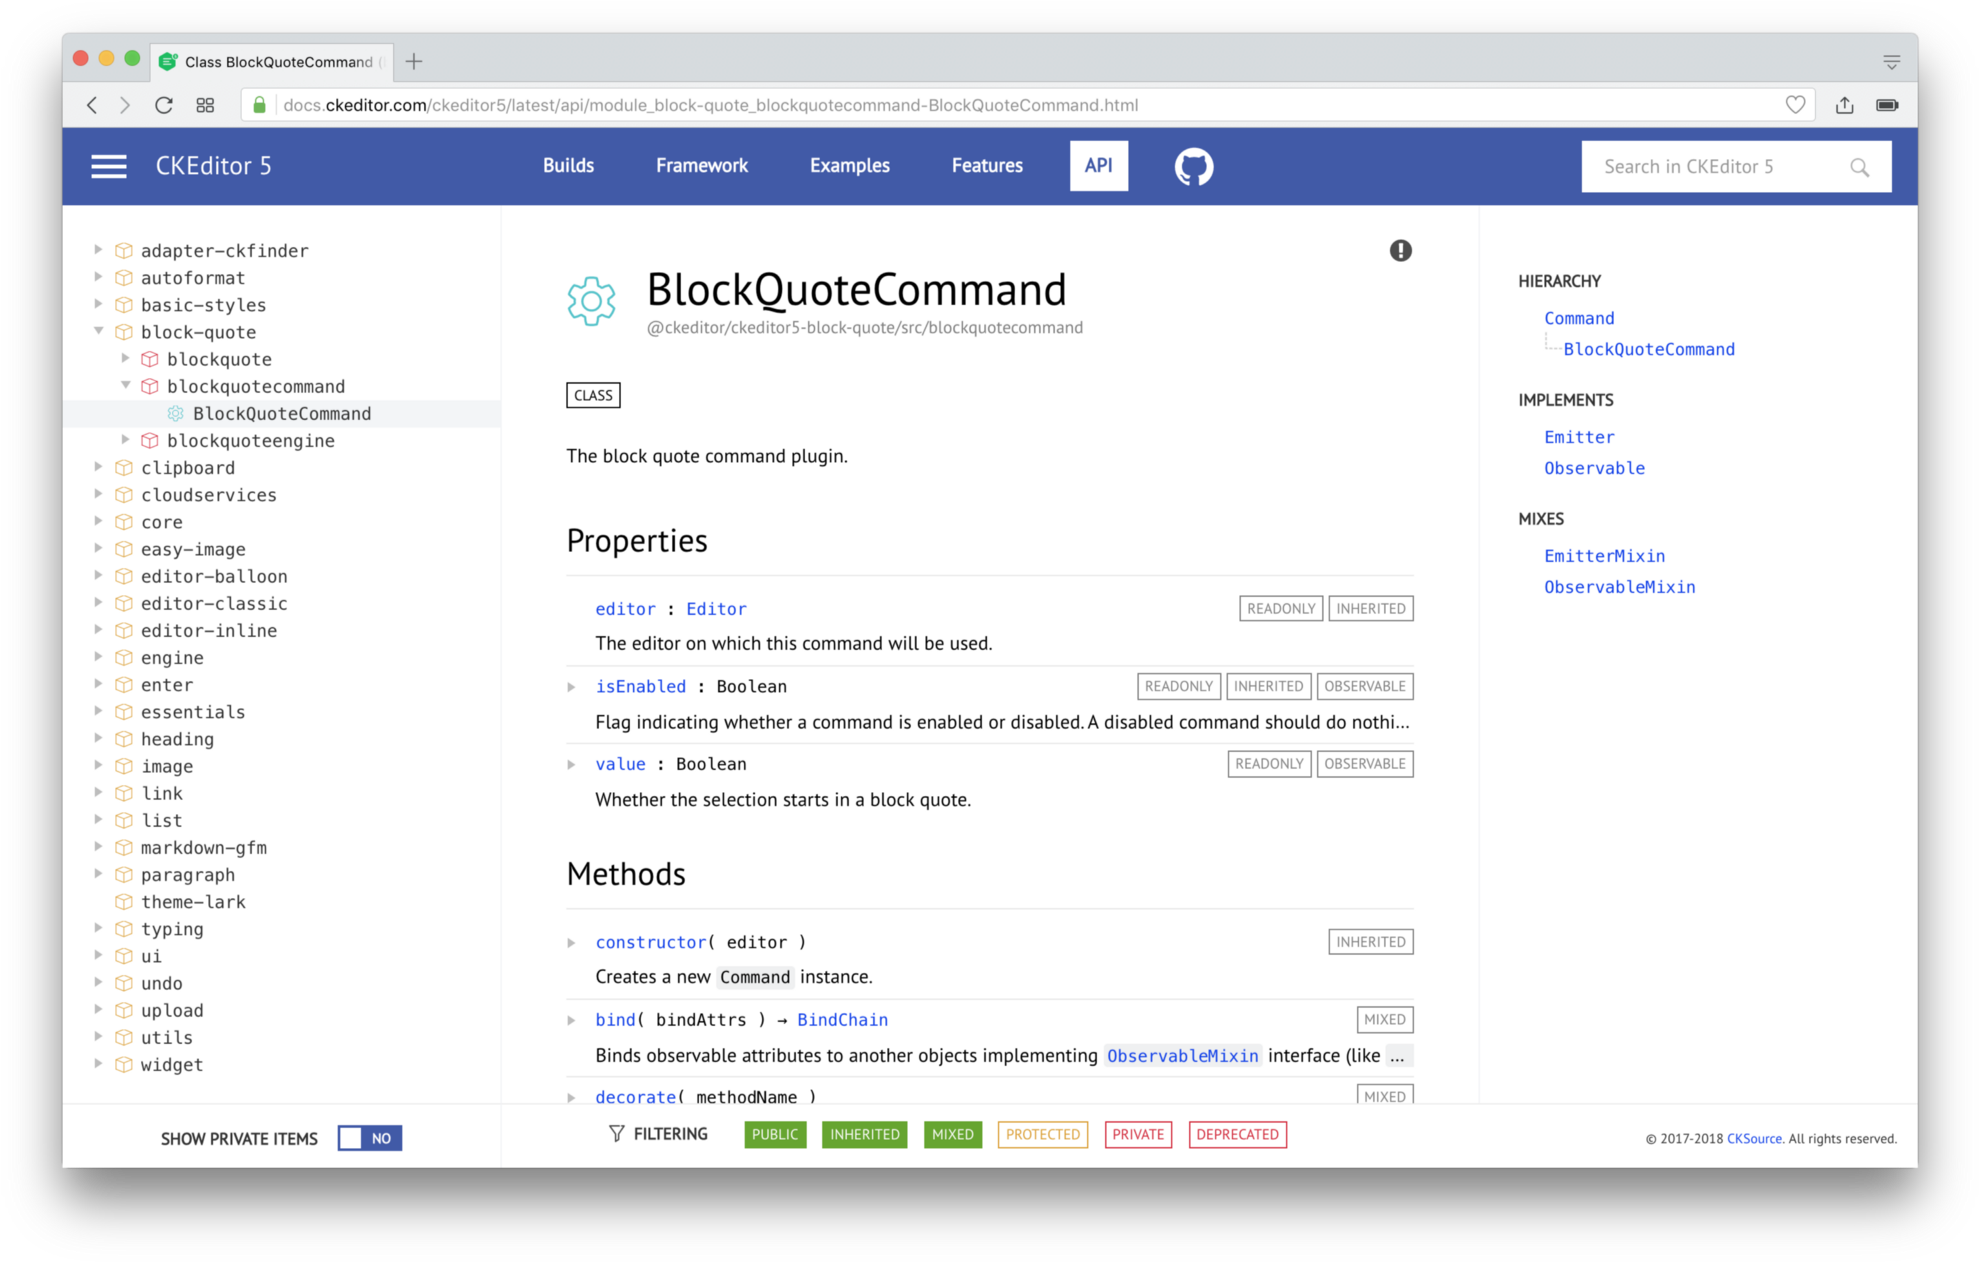This screenshot has width=1979, height=1262.
Task: Click the browser share icon
Action: [1844, 105]
